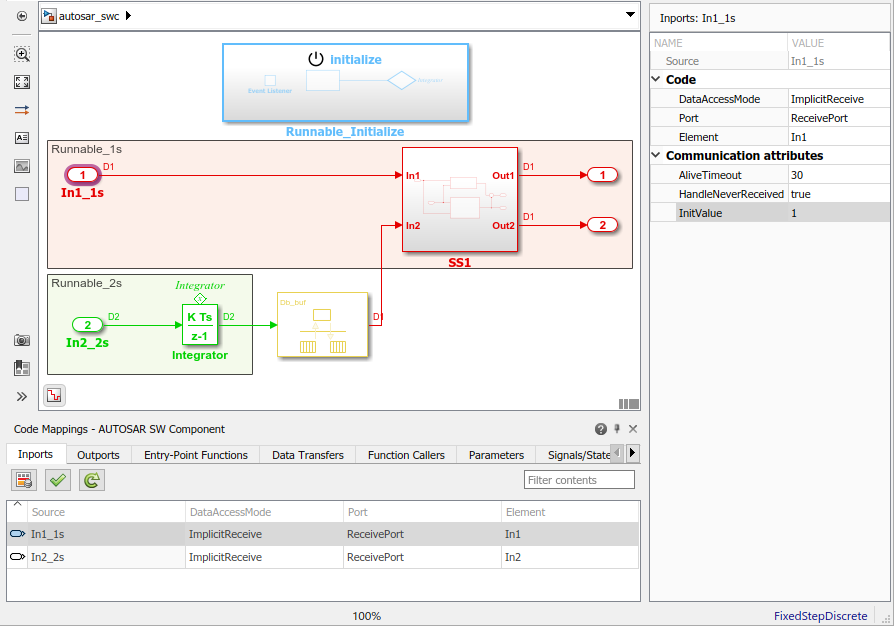Select the Initialize function block

tap(346, 83)
